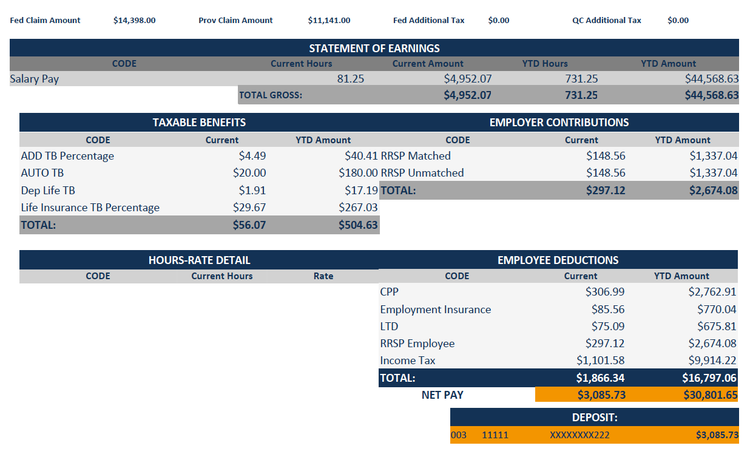Click the QC Additional Tax label
The height and width of the screenshot is (454, 750).
click(607, 20)
